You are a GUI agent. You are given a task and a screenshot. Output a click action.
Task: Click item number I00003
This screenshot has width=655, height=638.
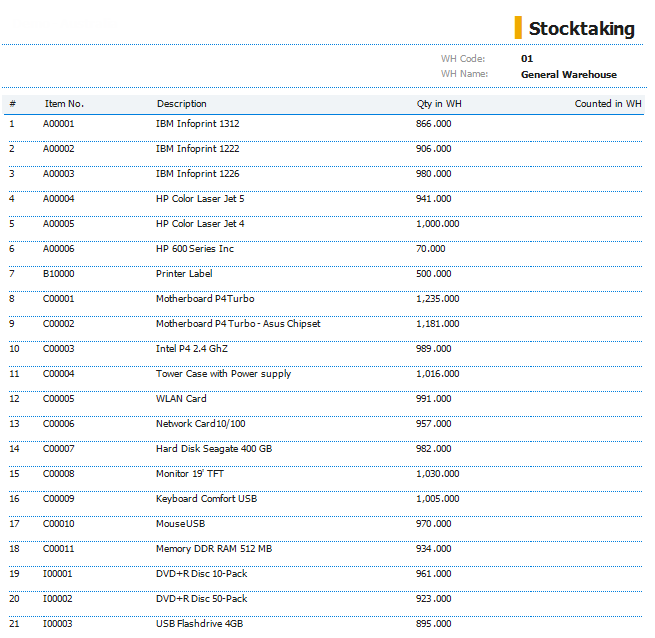click(x=58, y=624)
